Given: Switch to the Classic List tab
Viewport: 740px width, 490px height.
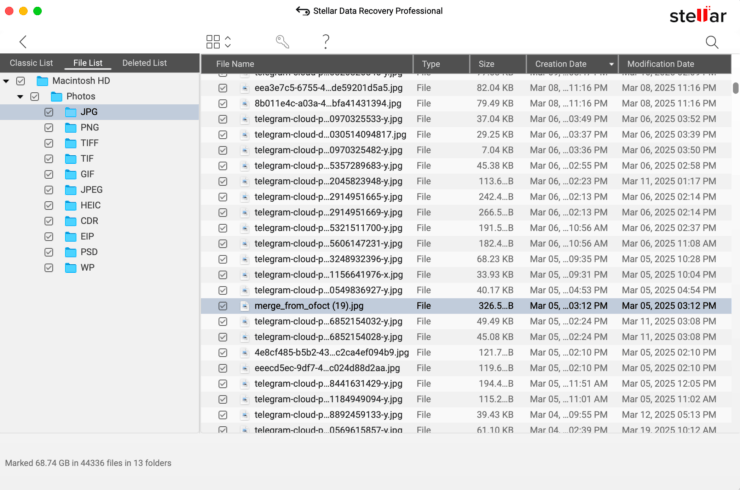Looking at the screenshot, I should [x=30, y=63].
